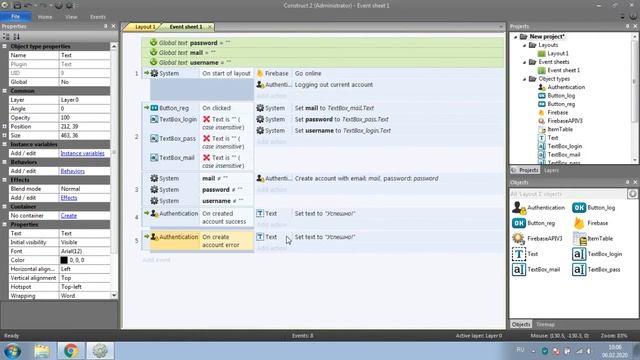Collapse the Effects section
The width and height of the screenshot is (640, 360).
coord(4,180)
